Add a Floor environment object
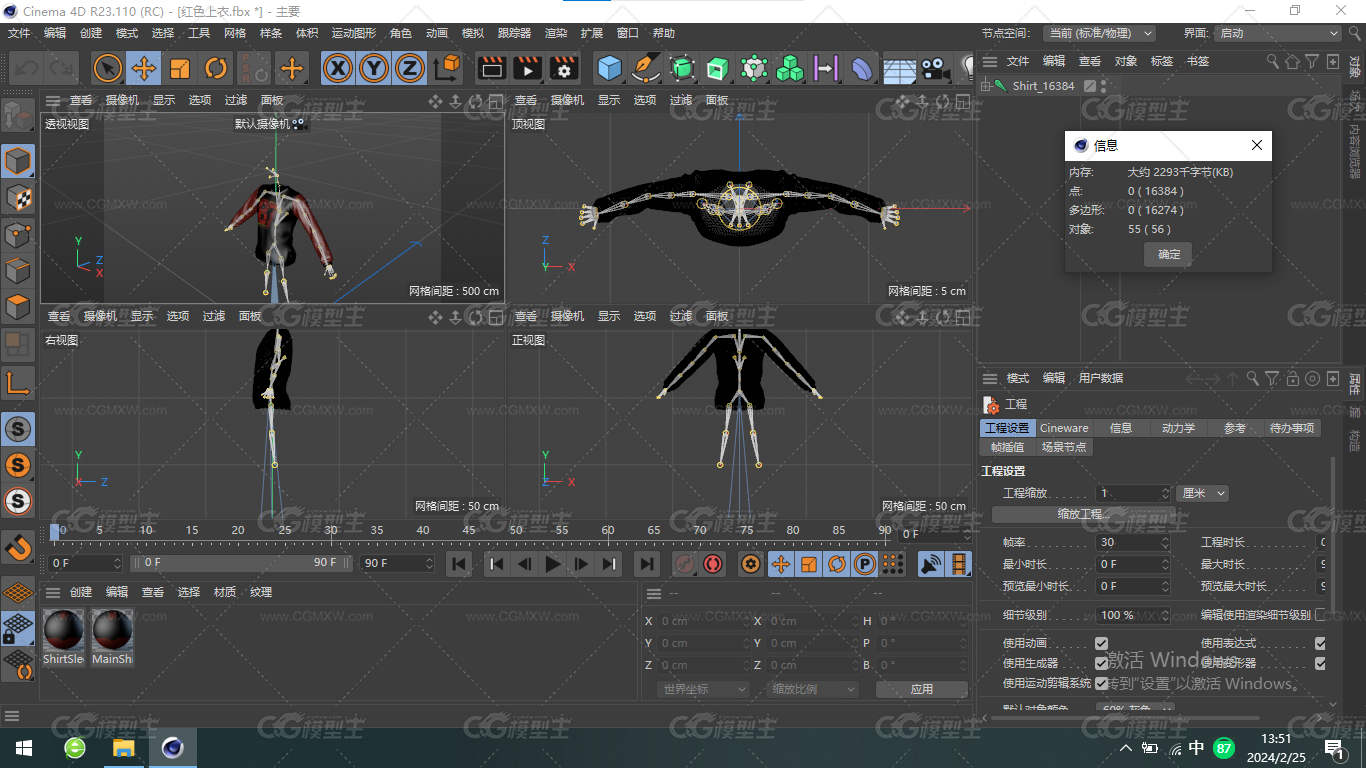The image size is (1366, 768). tap(898, 68)
